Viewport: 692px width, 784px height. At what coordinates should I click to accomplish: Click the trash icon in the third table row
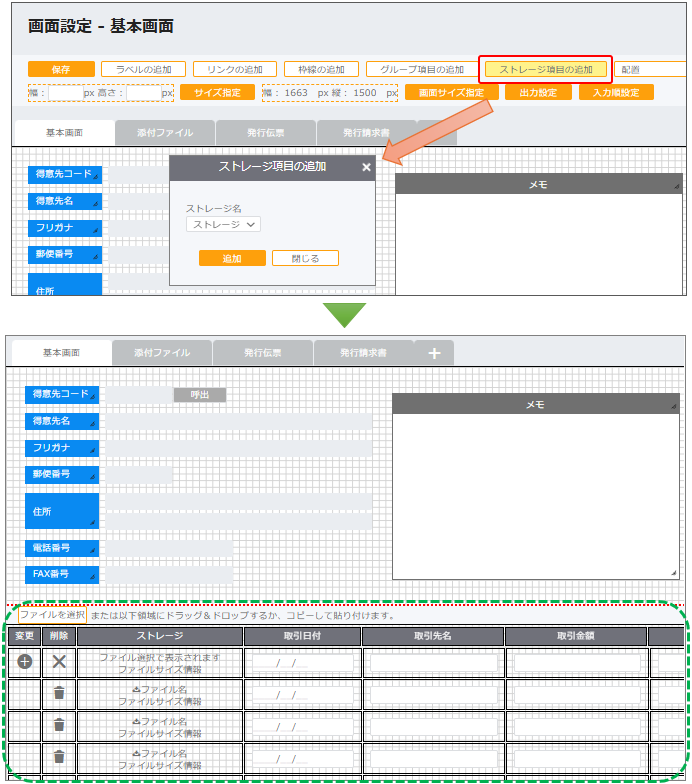tap(59, 725)
